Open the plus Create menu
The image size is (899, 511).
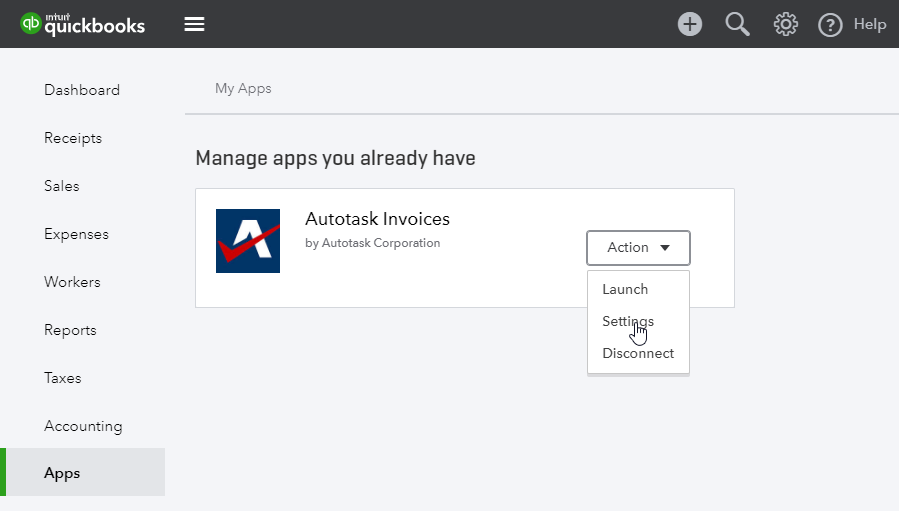(690, 24)
